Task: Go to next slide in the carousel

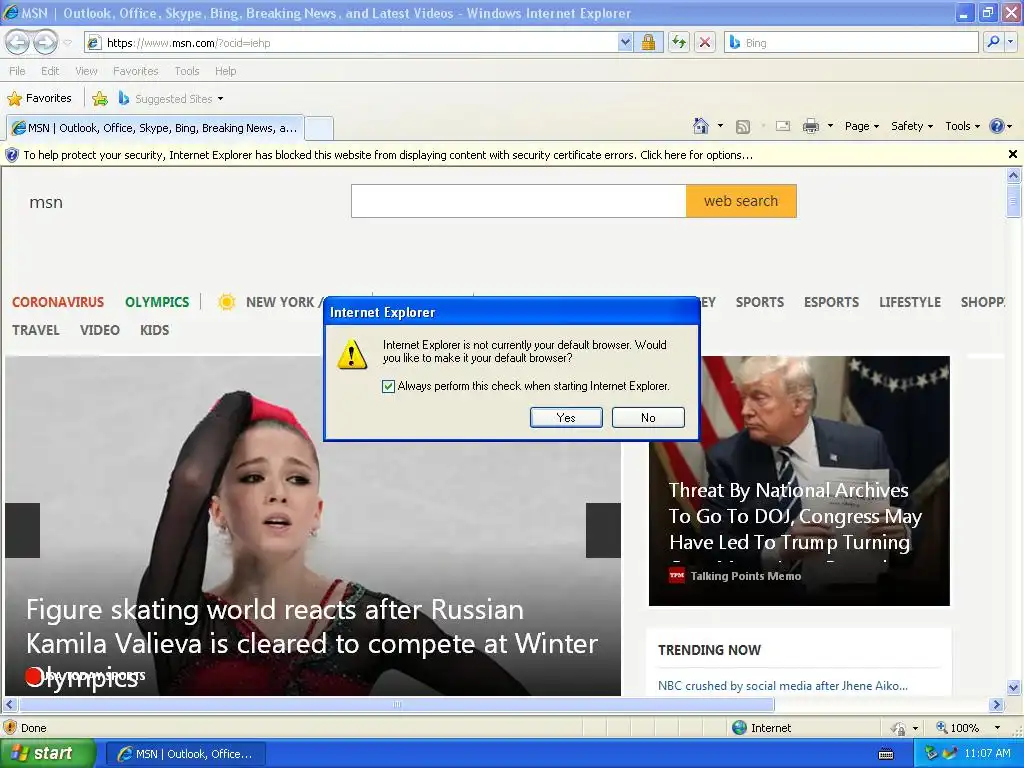Action: [x=603, y=530]
